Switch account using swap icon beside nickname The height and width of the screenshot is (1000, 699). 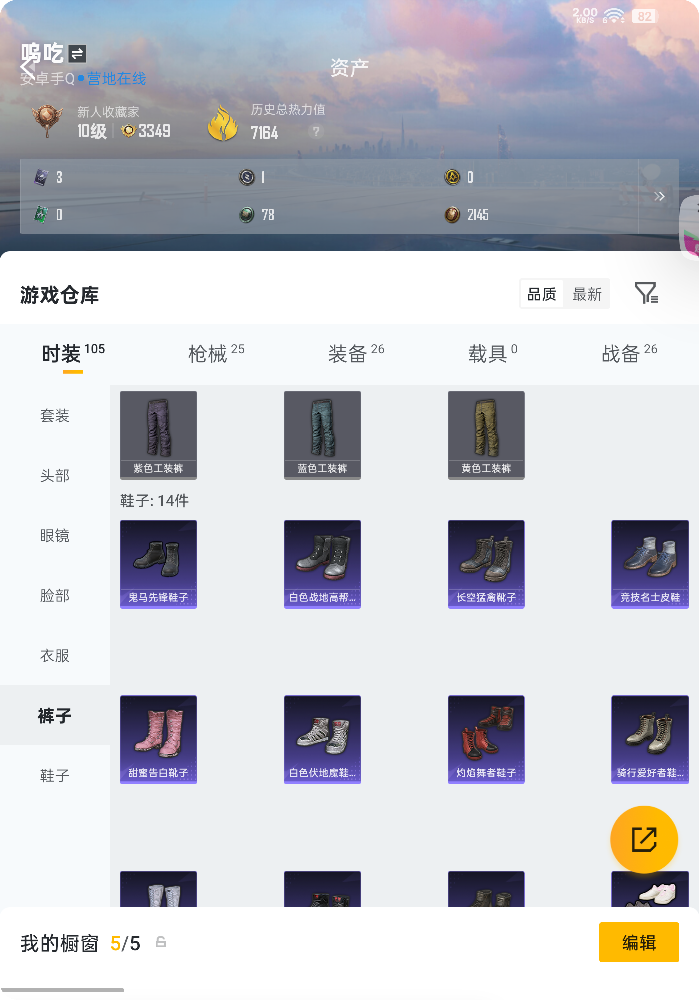coord(77,54)
